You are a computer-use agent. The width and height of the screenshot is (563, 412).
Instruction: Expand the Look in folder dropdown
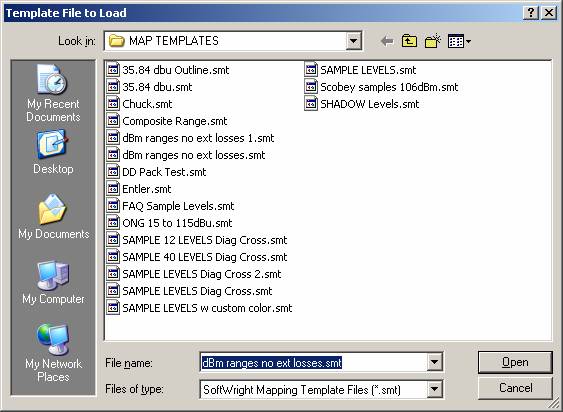pos(353,41)
